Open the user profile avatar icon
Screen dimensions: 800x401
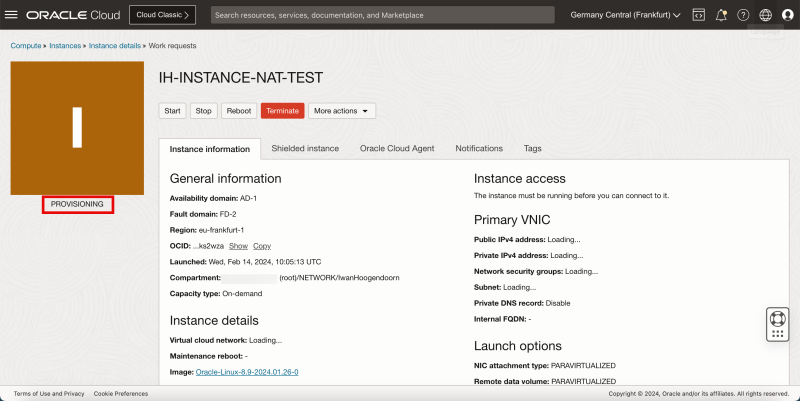(788, 15)
